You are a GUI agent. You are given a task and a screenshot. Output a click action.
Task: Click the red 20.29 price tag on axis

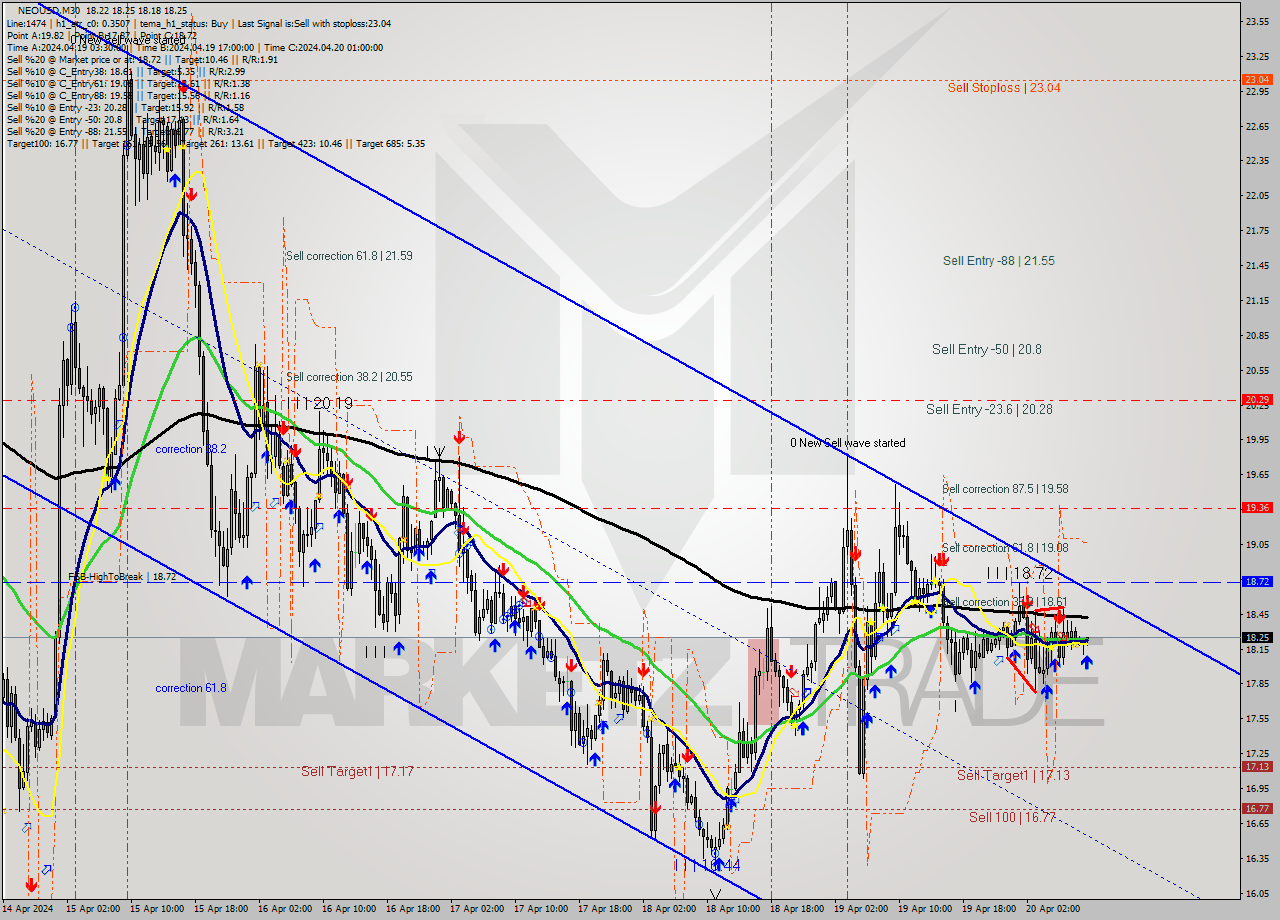pos(1256,399)
